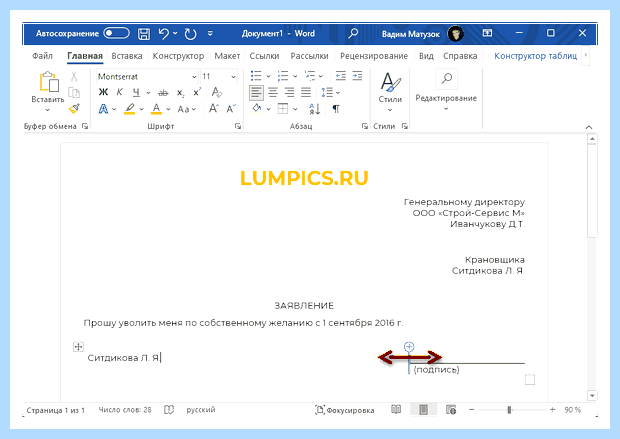
Task: Click the multilevel list icon
Action: point(310,76)
